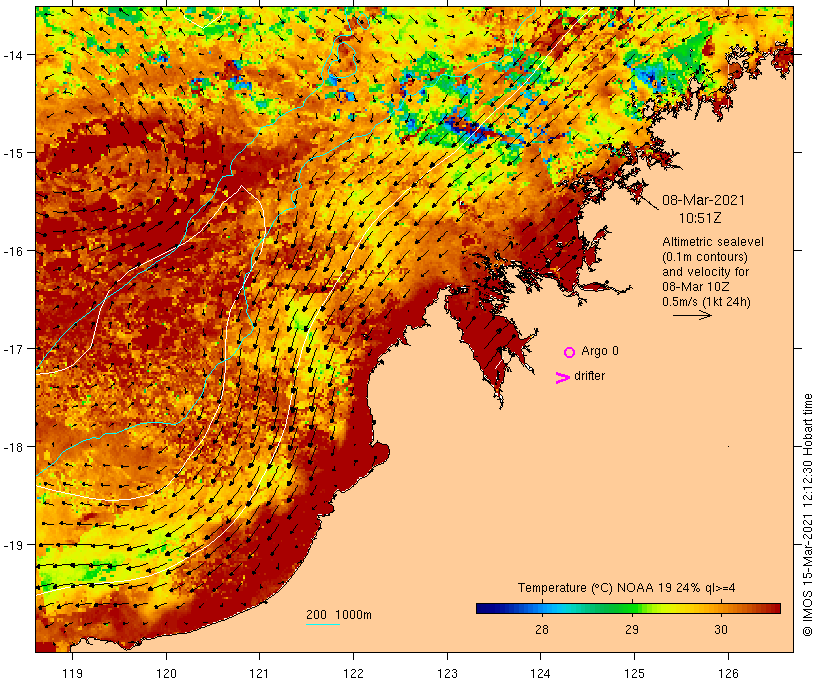Click the color bar value 28
The width and height of the screenshot is (820, 680).
[x=542, y=629]
